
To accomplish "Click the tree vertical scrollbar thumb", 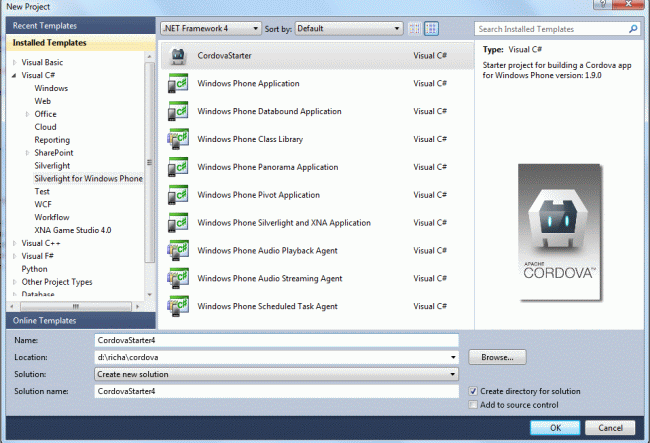I will pos(149,162).
